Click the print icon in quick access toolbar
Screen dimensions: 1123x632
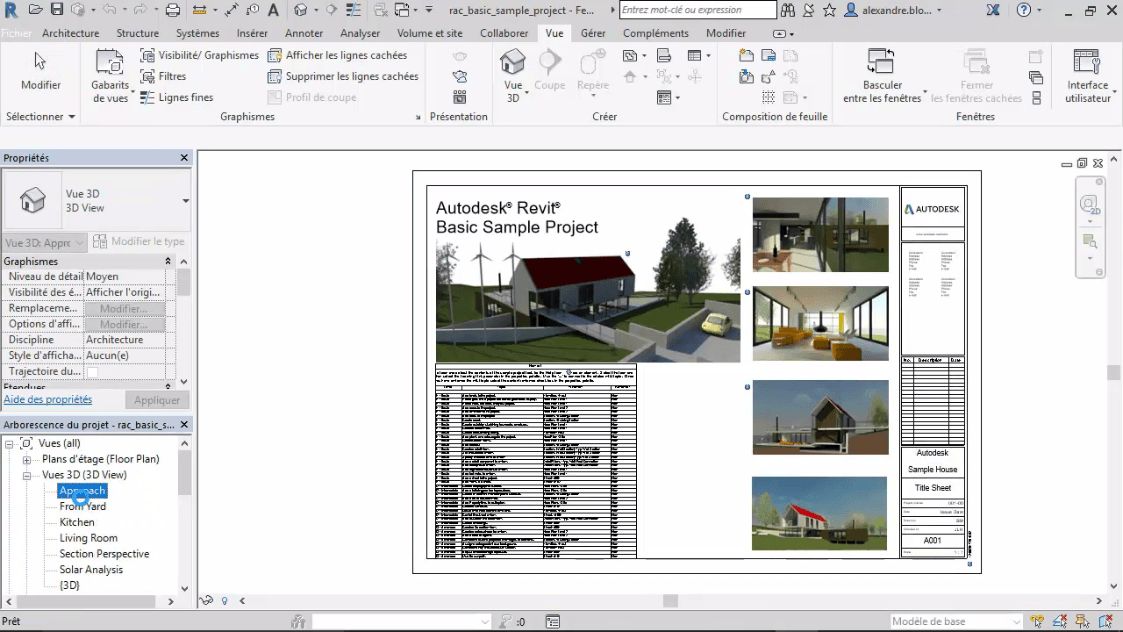[x=172, y=10]
